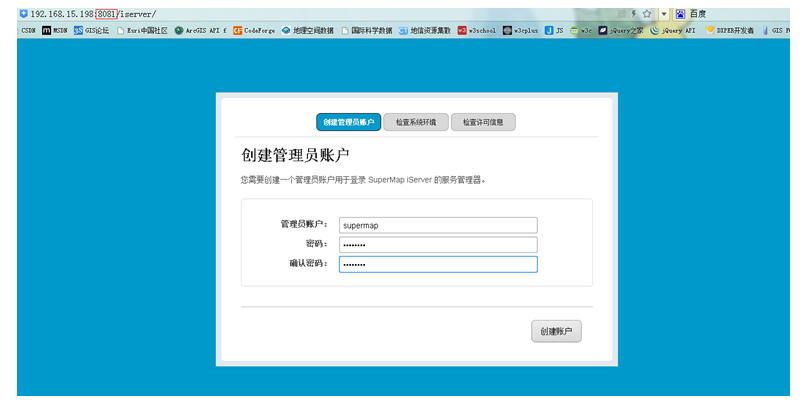The image size is (805, 420).
Task: Click the 密码 password field
Action: [x=438, y=244]
